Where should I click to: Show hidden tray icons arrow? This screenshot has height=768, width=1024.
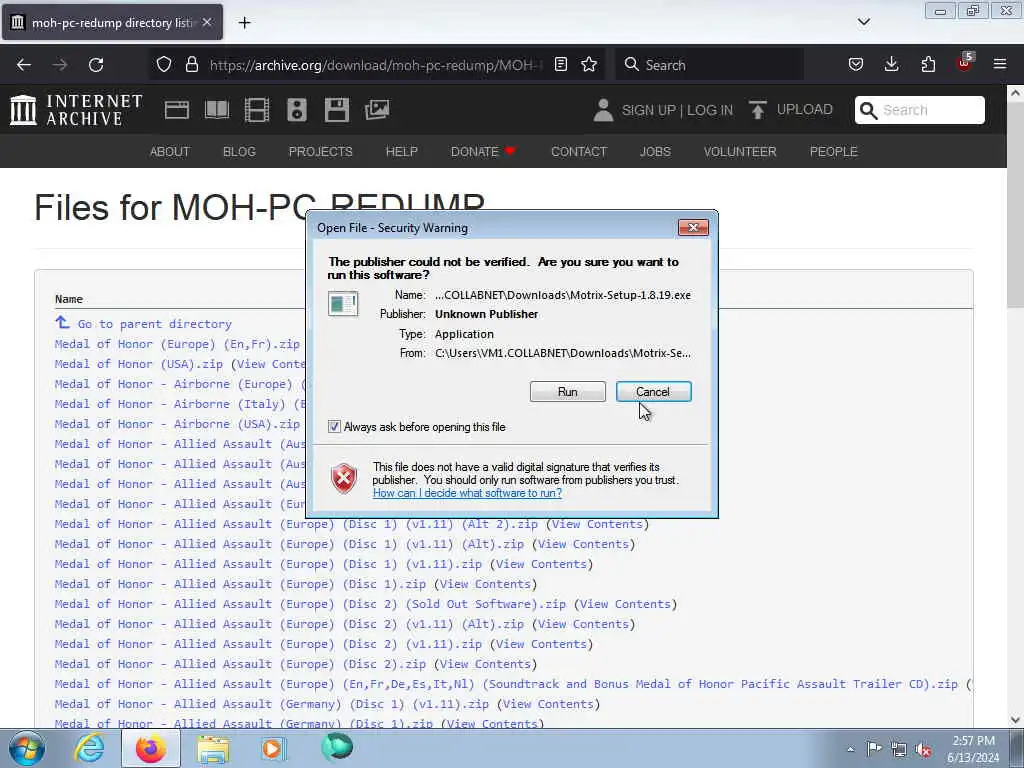click(x=850, y=749)
